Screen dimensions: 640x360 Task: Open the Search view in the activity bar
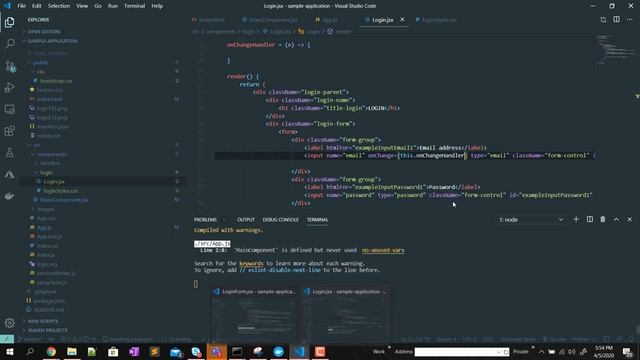(x=9, y=44)
